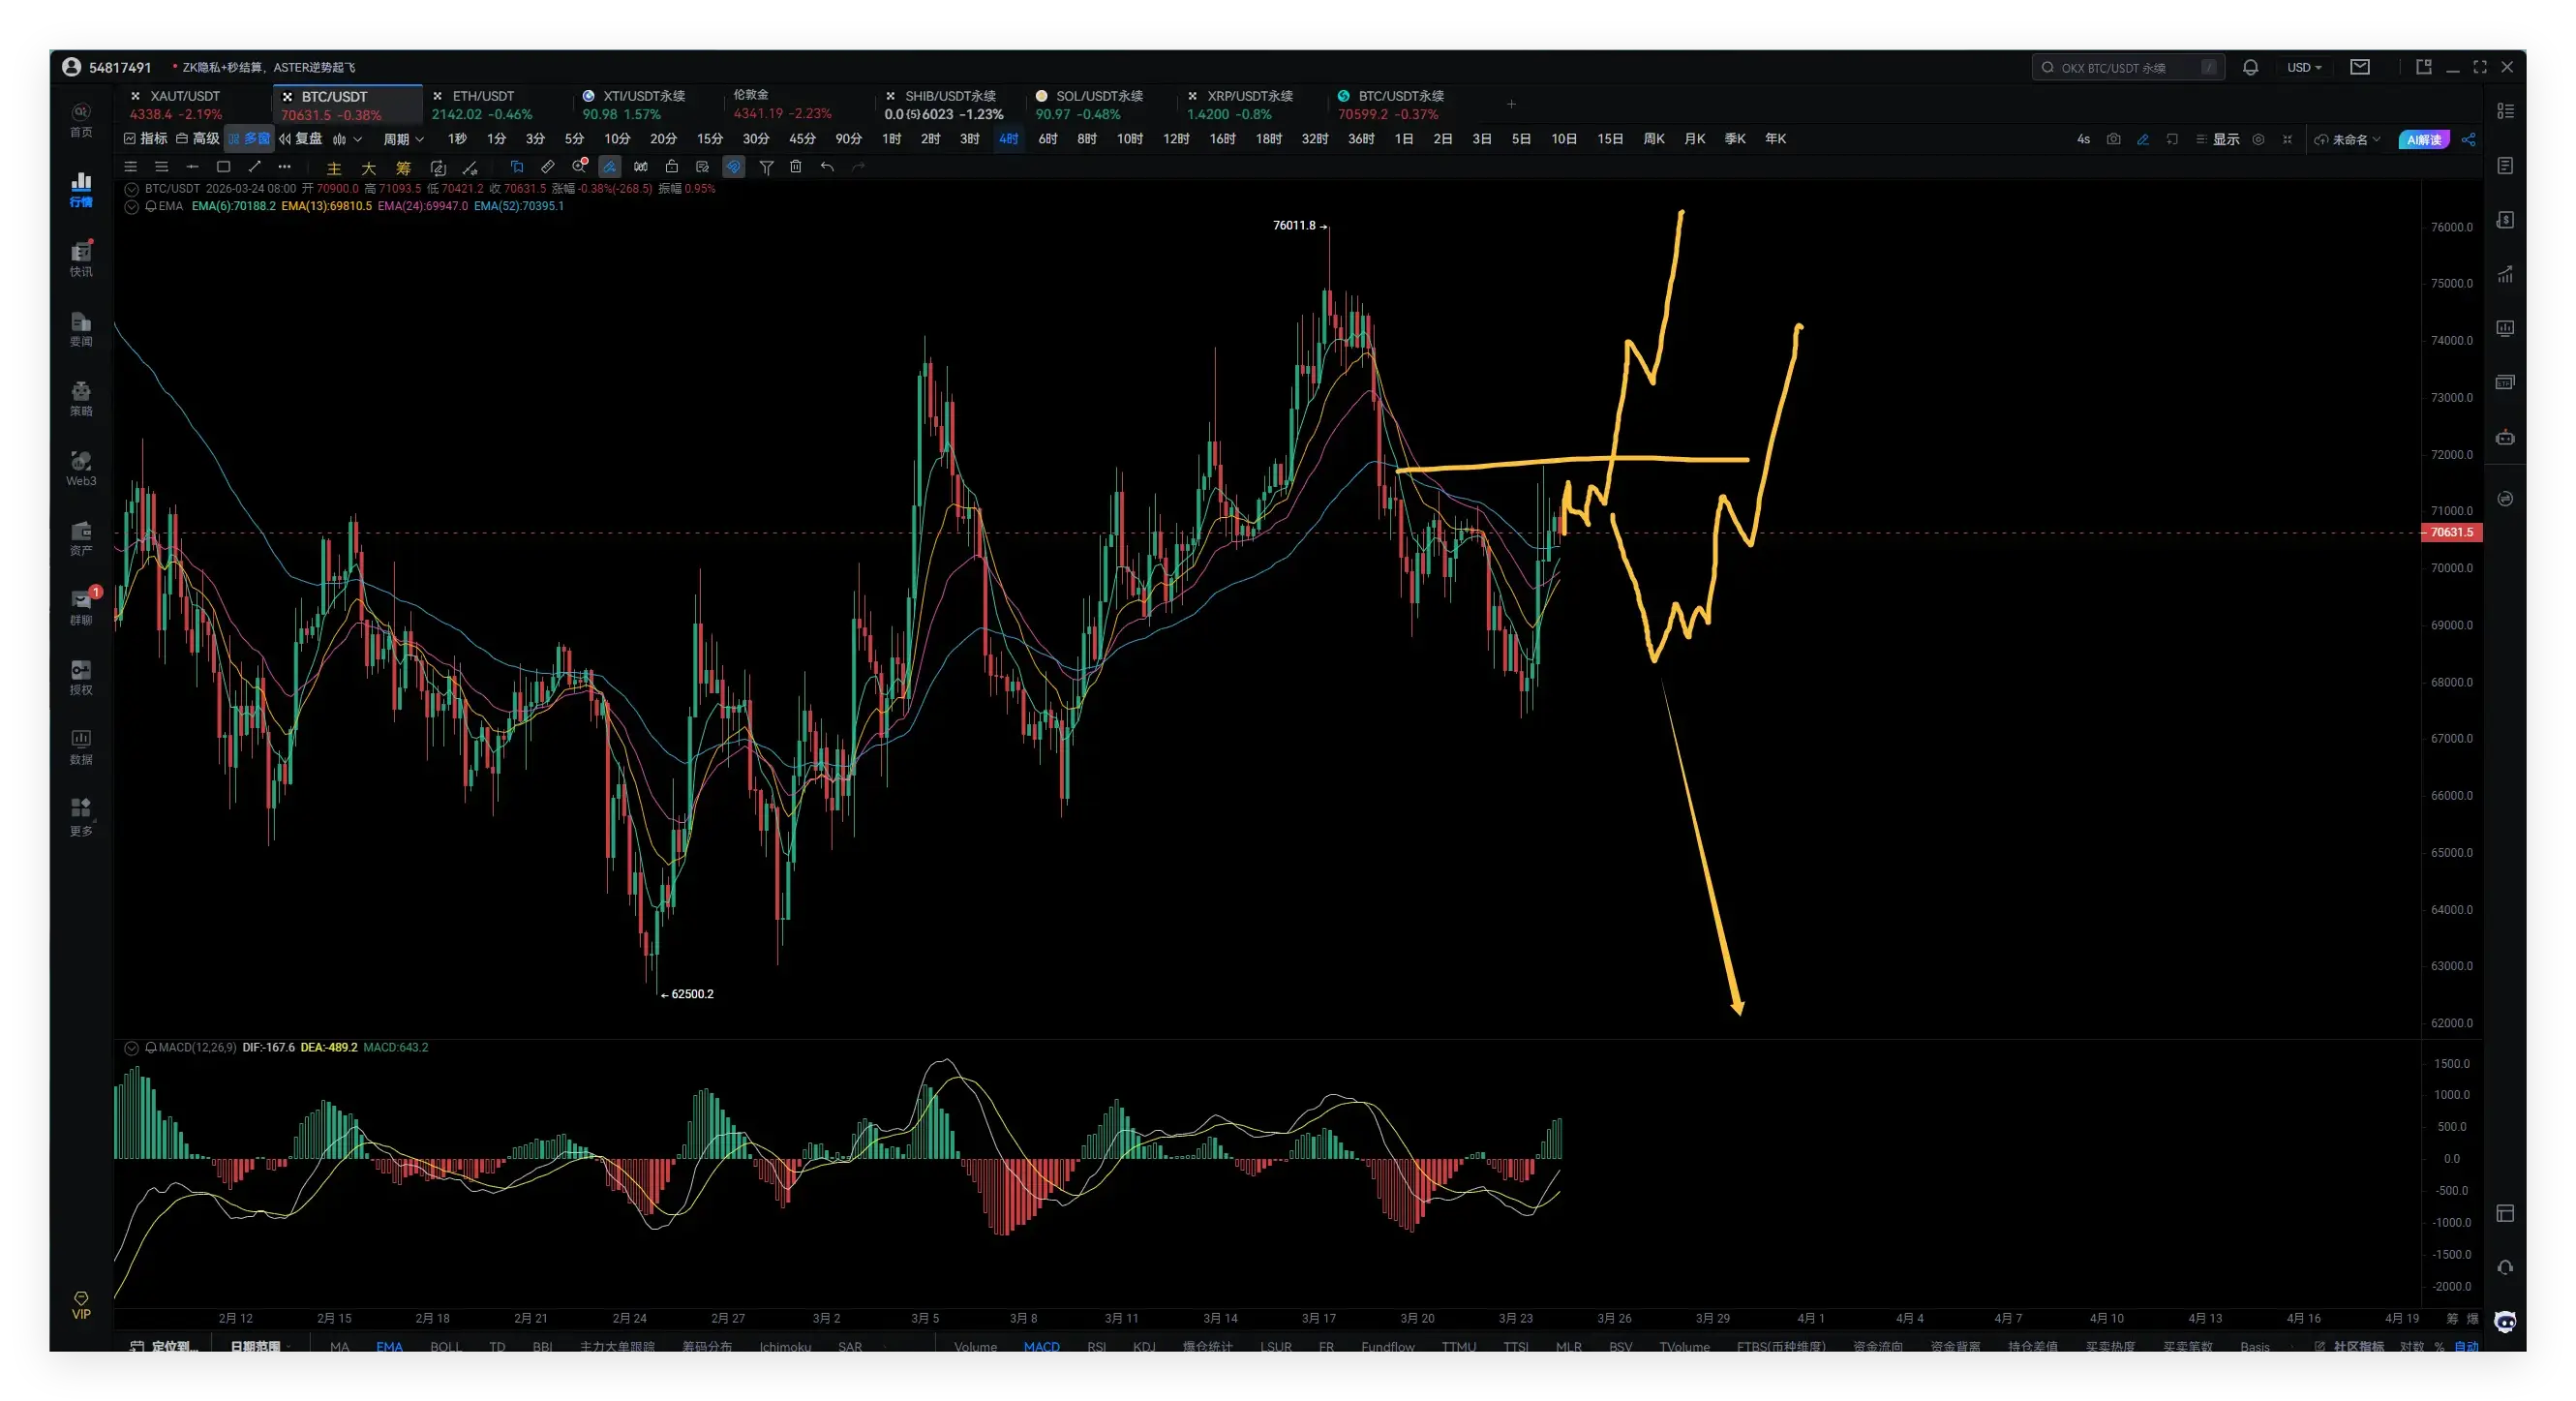Open the filter funnel tool
Image resolution: width=2576 pixels, height=1401 pixels.
click(x=766, y=167)
